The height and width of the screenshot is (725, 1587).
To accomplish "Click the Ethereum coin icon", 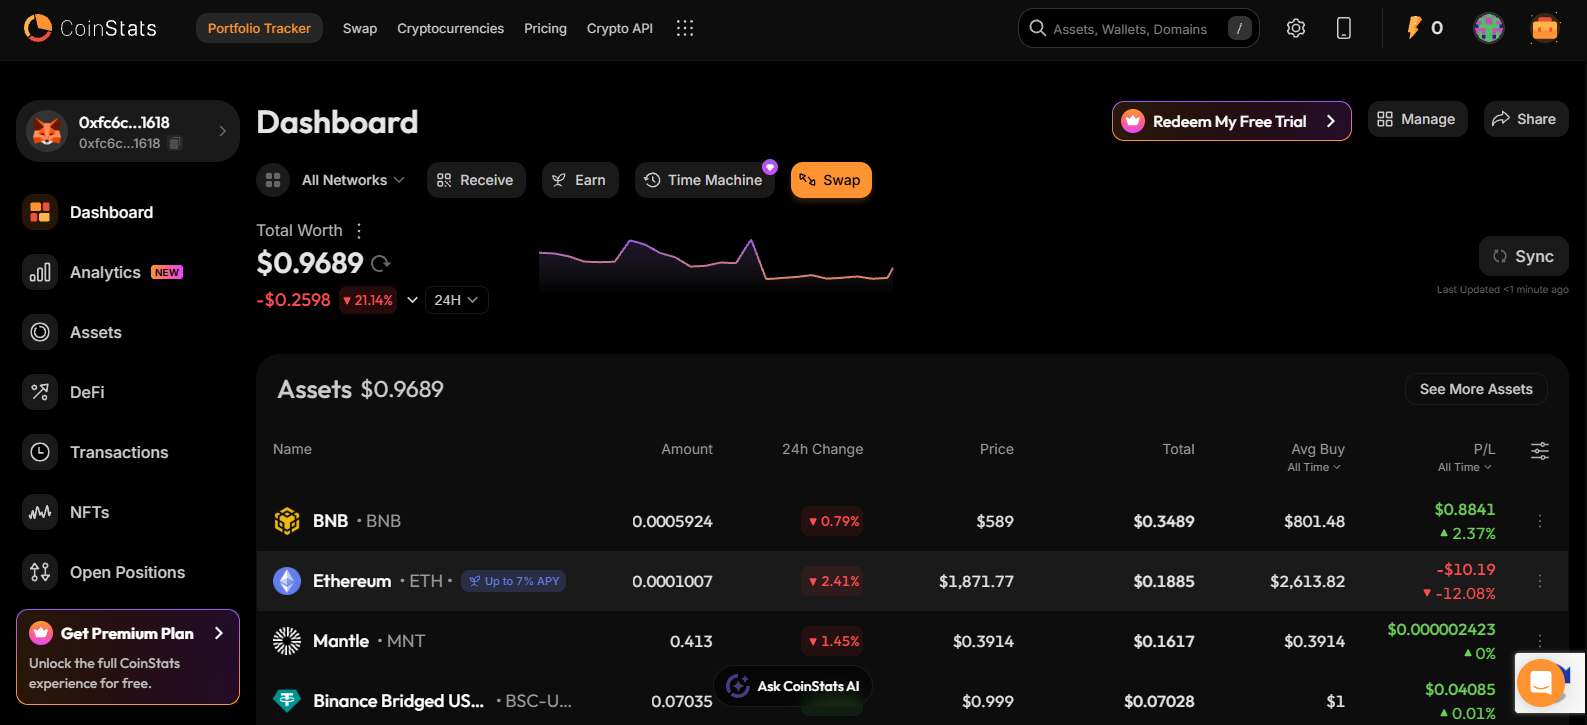I will point(287,581).
